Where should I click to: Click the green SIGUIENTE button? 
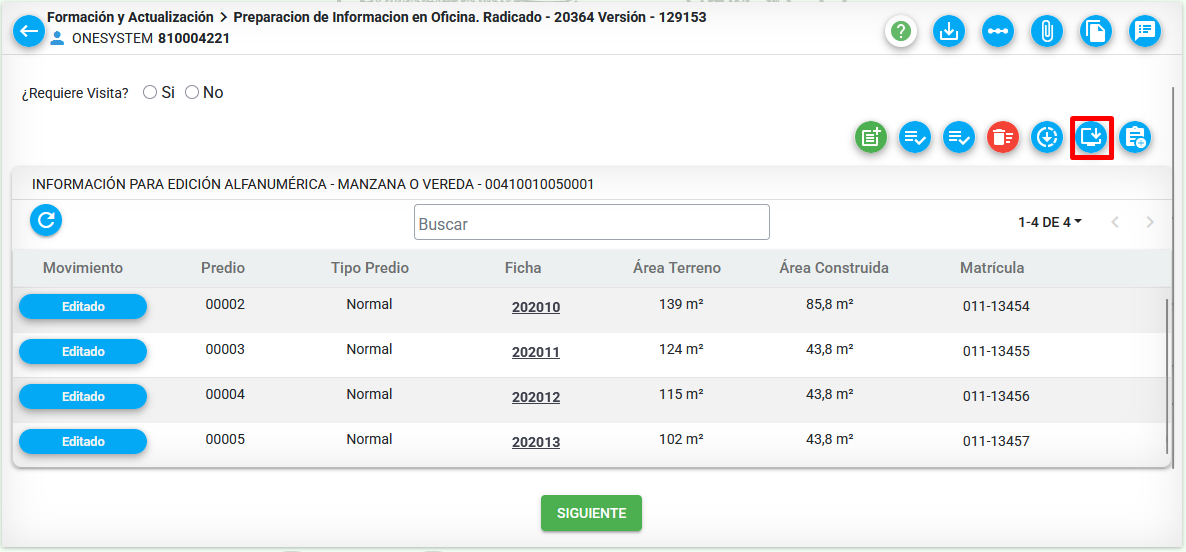tap(591, 513)
